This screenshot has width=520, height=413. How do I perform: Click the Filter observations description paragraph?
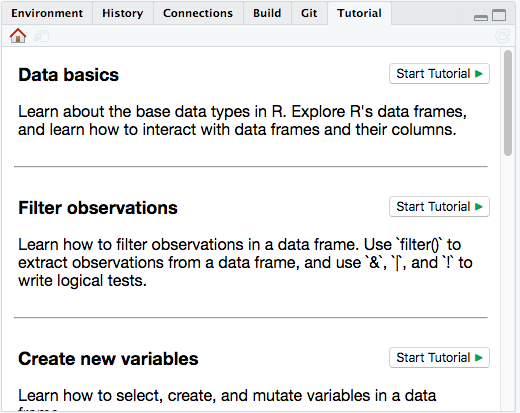point(245,263)
